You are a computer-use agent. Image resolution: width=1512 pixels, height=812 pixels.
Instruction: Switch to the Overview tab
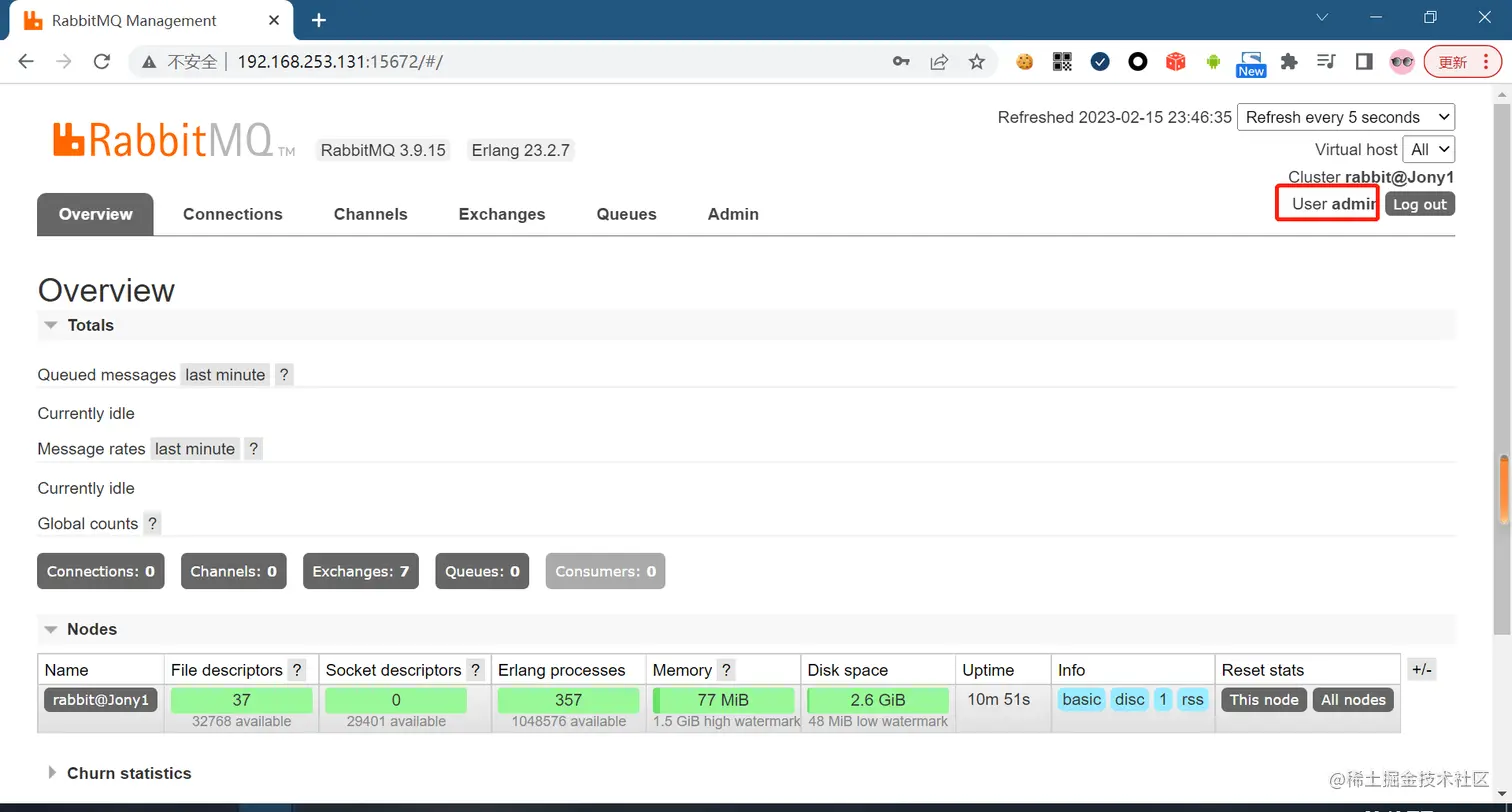pyautogui.click(x=95, y=214)
